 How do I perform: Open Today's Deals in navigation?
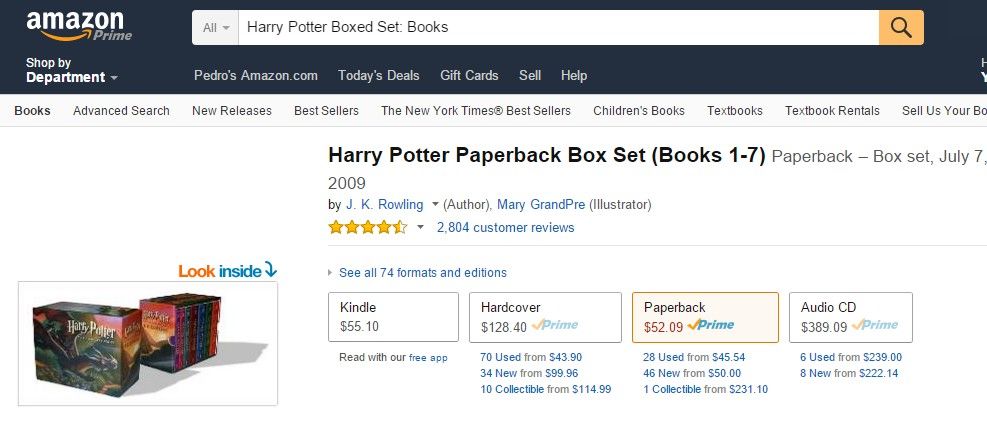(x=379, y=75)
